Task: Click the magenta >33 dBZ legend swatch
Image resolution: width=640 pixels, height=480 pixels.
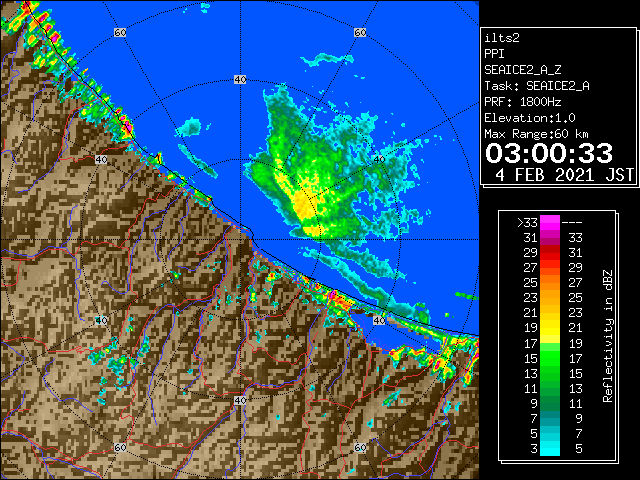Action: point(550,222)
